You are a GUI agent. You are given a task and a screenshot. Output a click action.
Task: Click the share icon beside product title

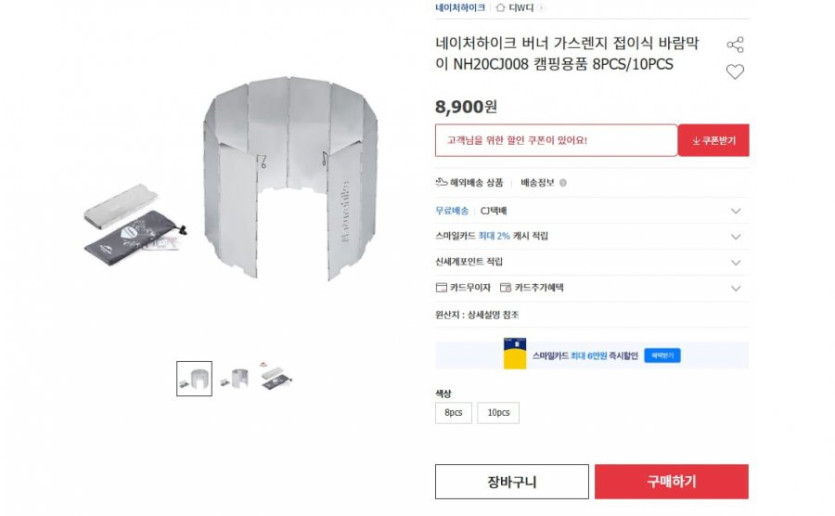(x=735, y=45)
